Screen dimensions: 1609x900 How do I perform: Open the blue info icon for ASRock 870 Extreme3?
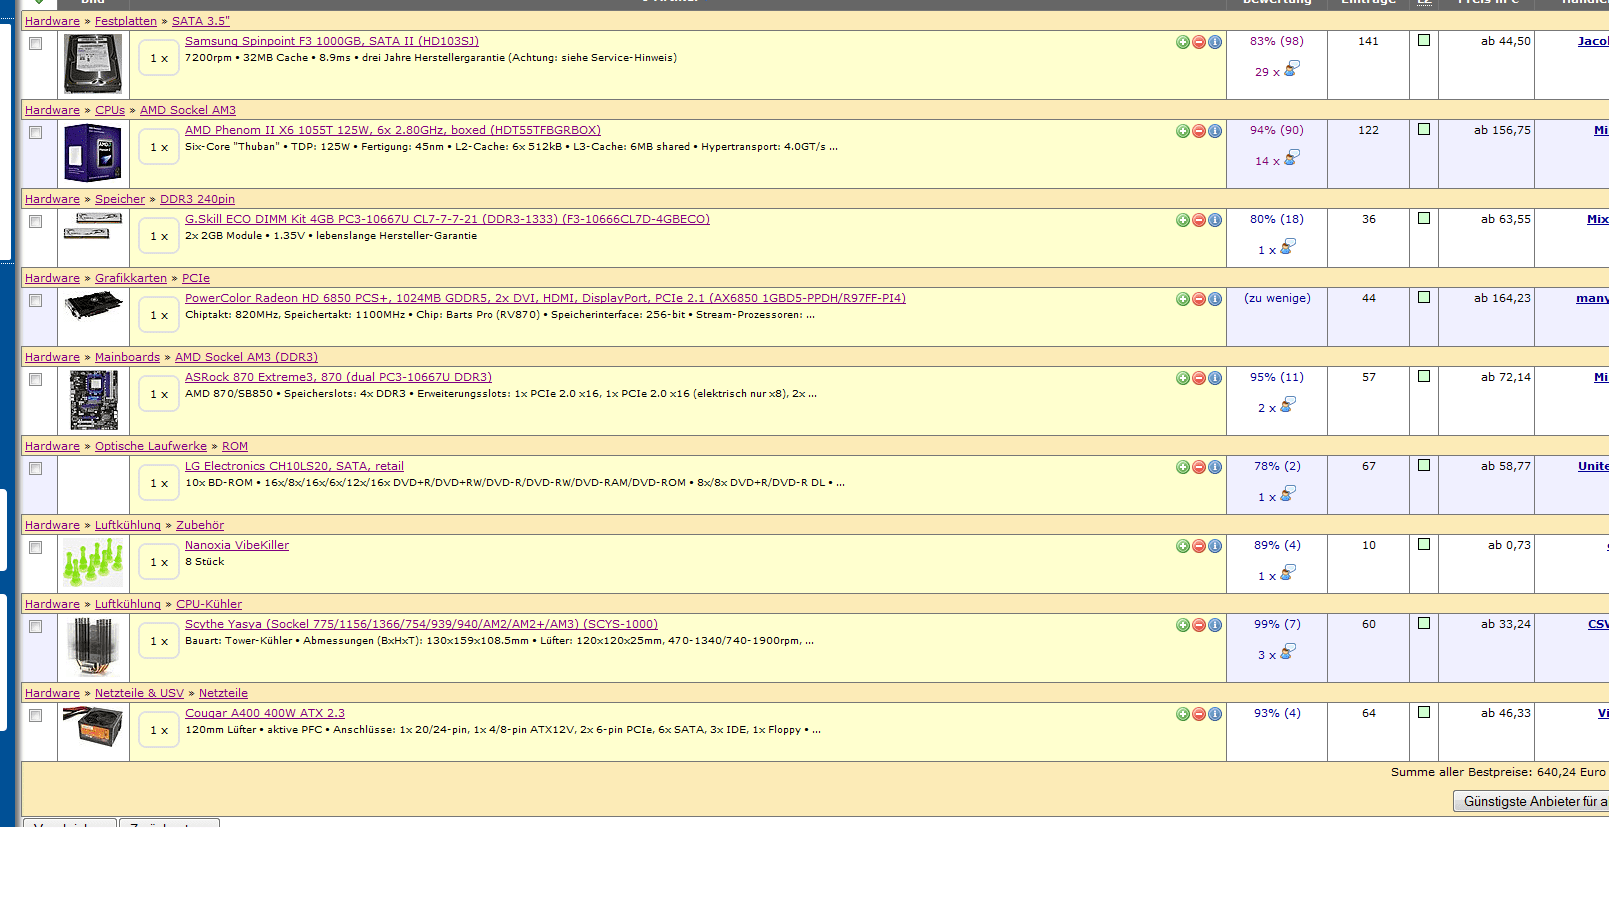pos(1215,378)
